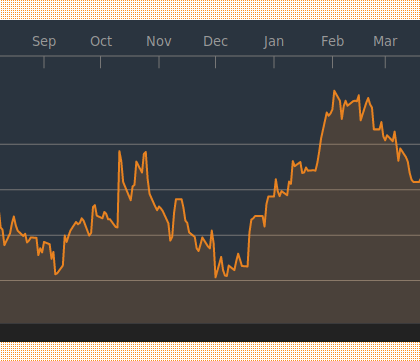420x361 pixels.
Task: Click the small peak in mid November
Action: [x=179, y=199]
